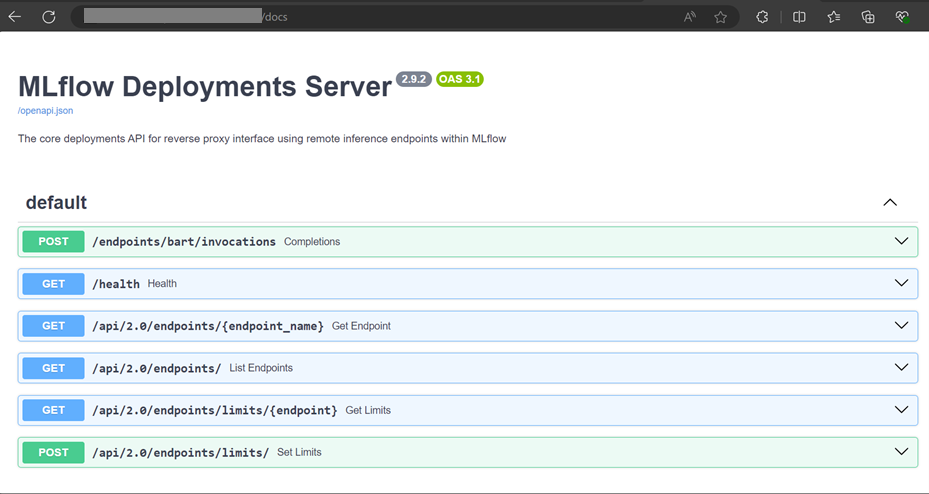Collapse the default section chevron
The image size is (929, 494).
coord(890,203)
